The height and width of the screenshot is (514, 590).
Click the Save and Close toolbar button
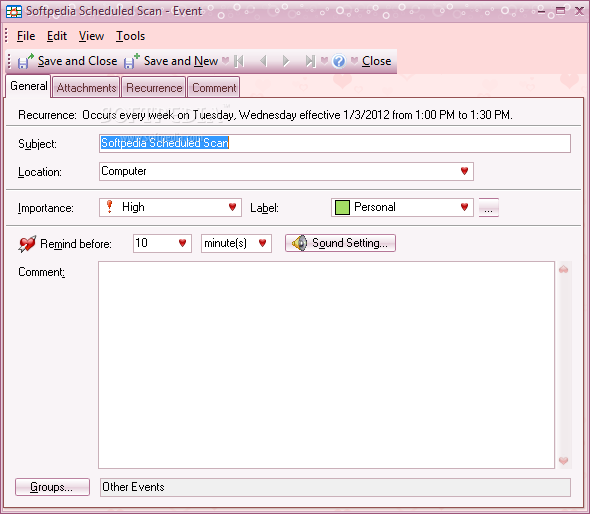[67, 61]
